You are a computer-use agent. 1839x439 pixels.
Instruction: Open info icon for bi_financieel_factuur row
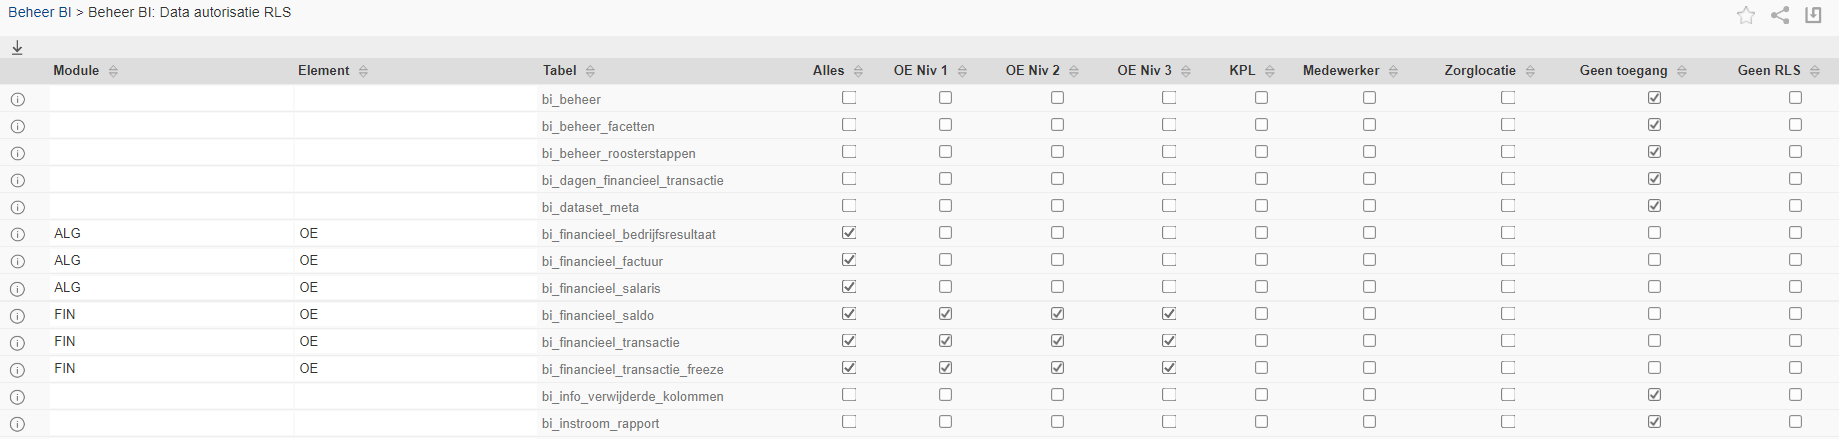click(x=17, y=262)
